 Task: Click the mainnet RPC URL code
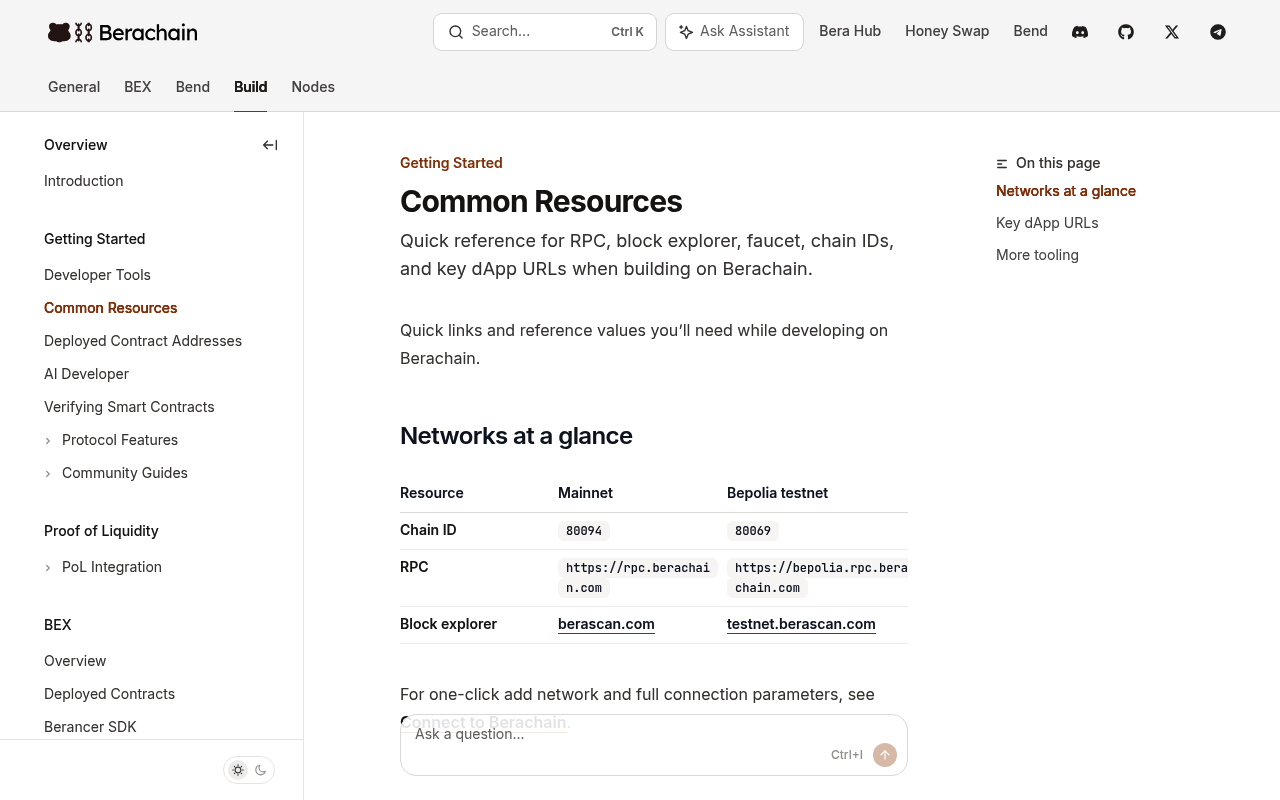pos(638,578)
